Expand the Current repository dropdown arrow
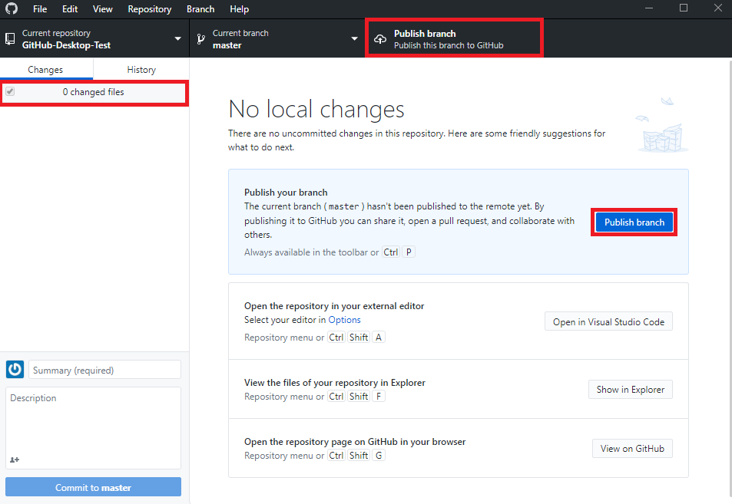This screenshot has width=732, height=504. tap(177, 39)
